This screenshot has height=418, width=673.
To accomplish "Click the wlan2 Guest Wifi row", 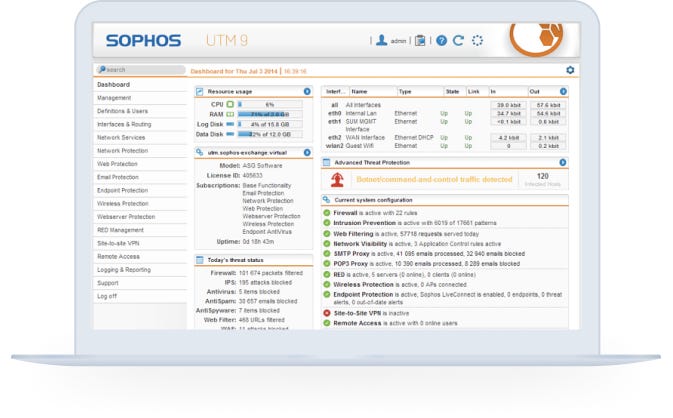I will (445, 146).
